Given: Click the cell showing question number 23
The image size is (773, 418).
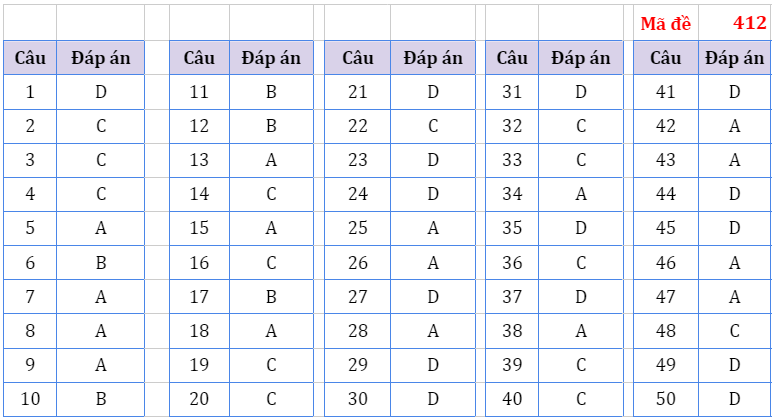Looking at the screenshot, I should (358, 160).
